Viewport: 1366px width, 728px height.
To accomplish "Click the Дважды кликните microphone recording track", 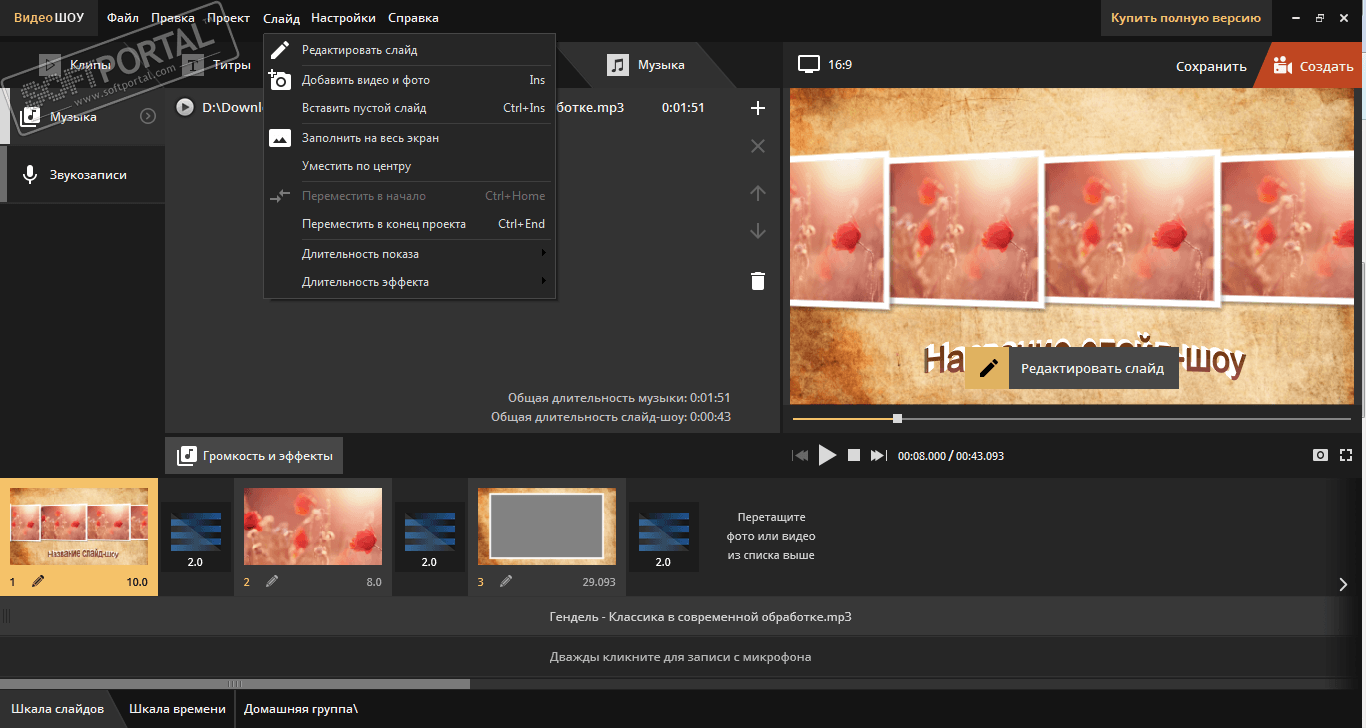I will point(683,657).
